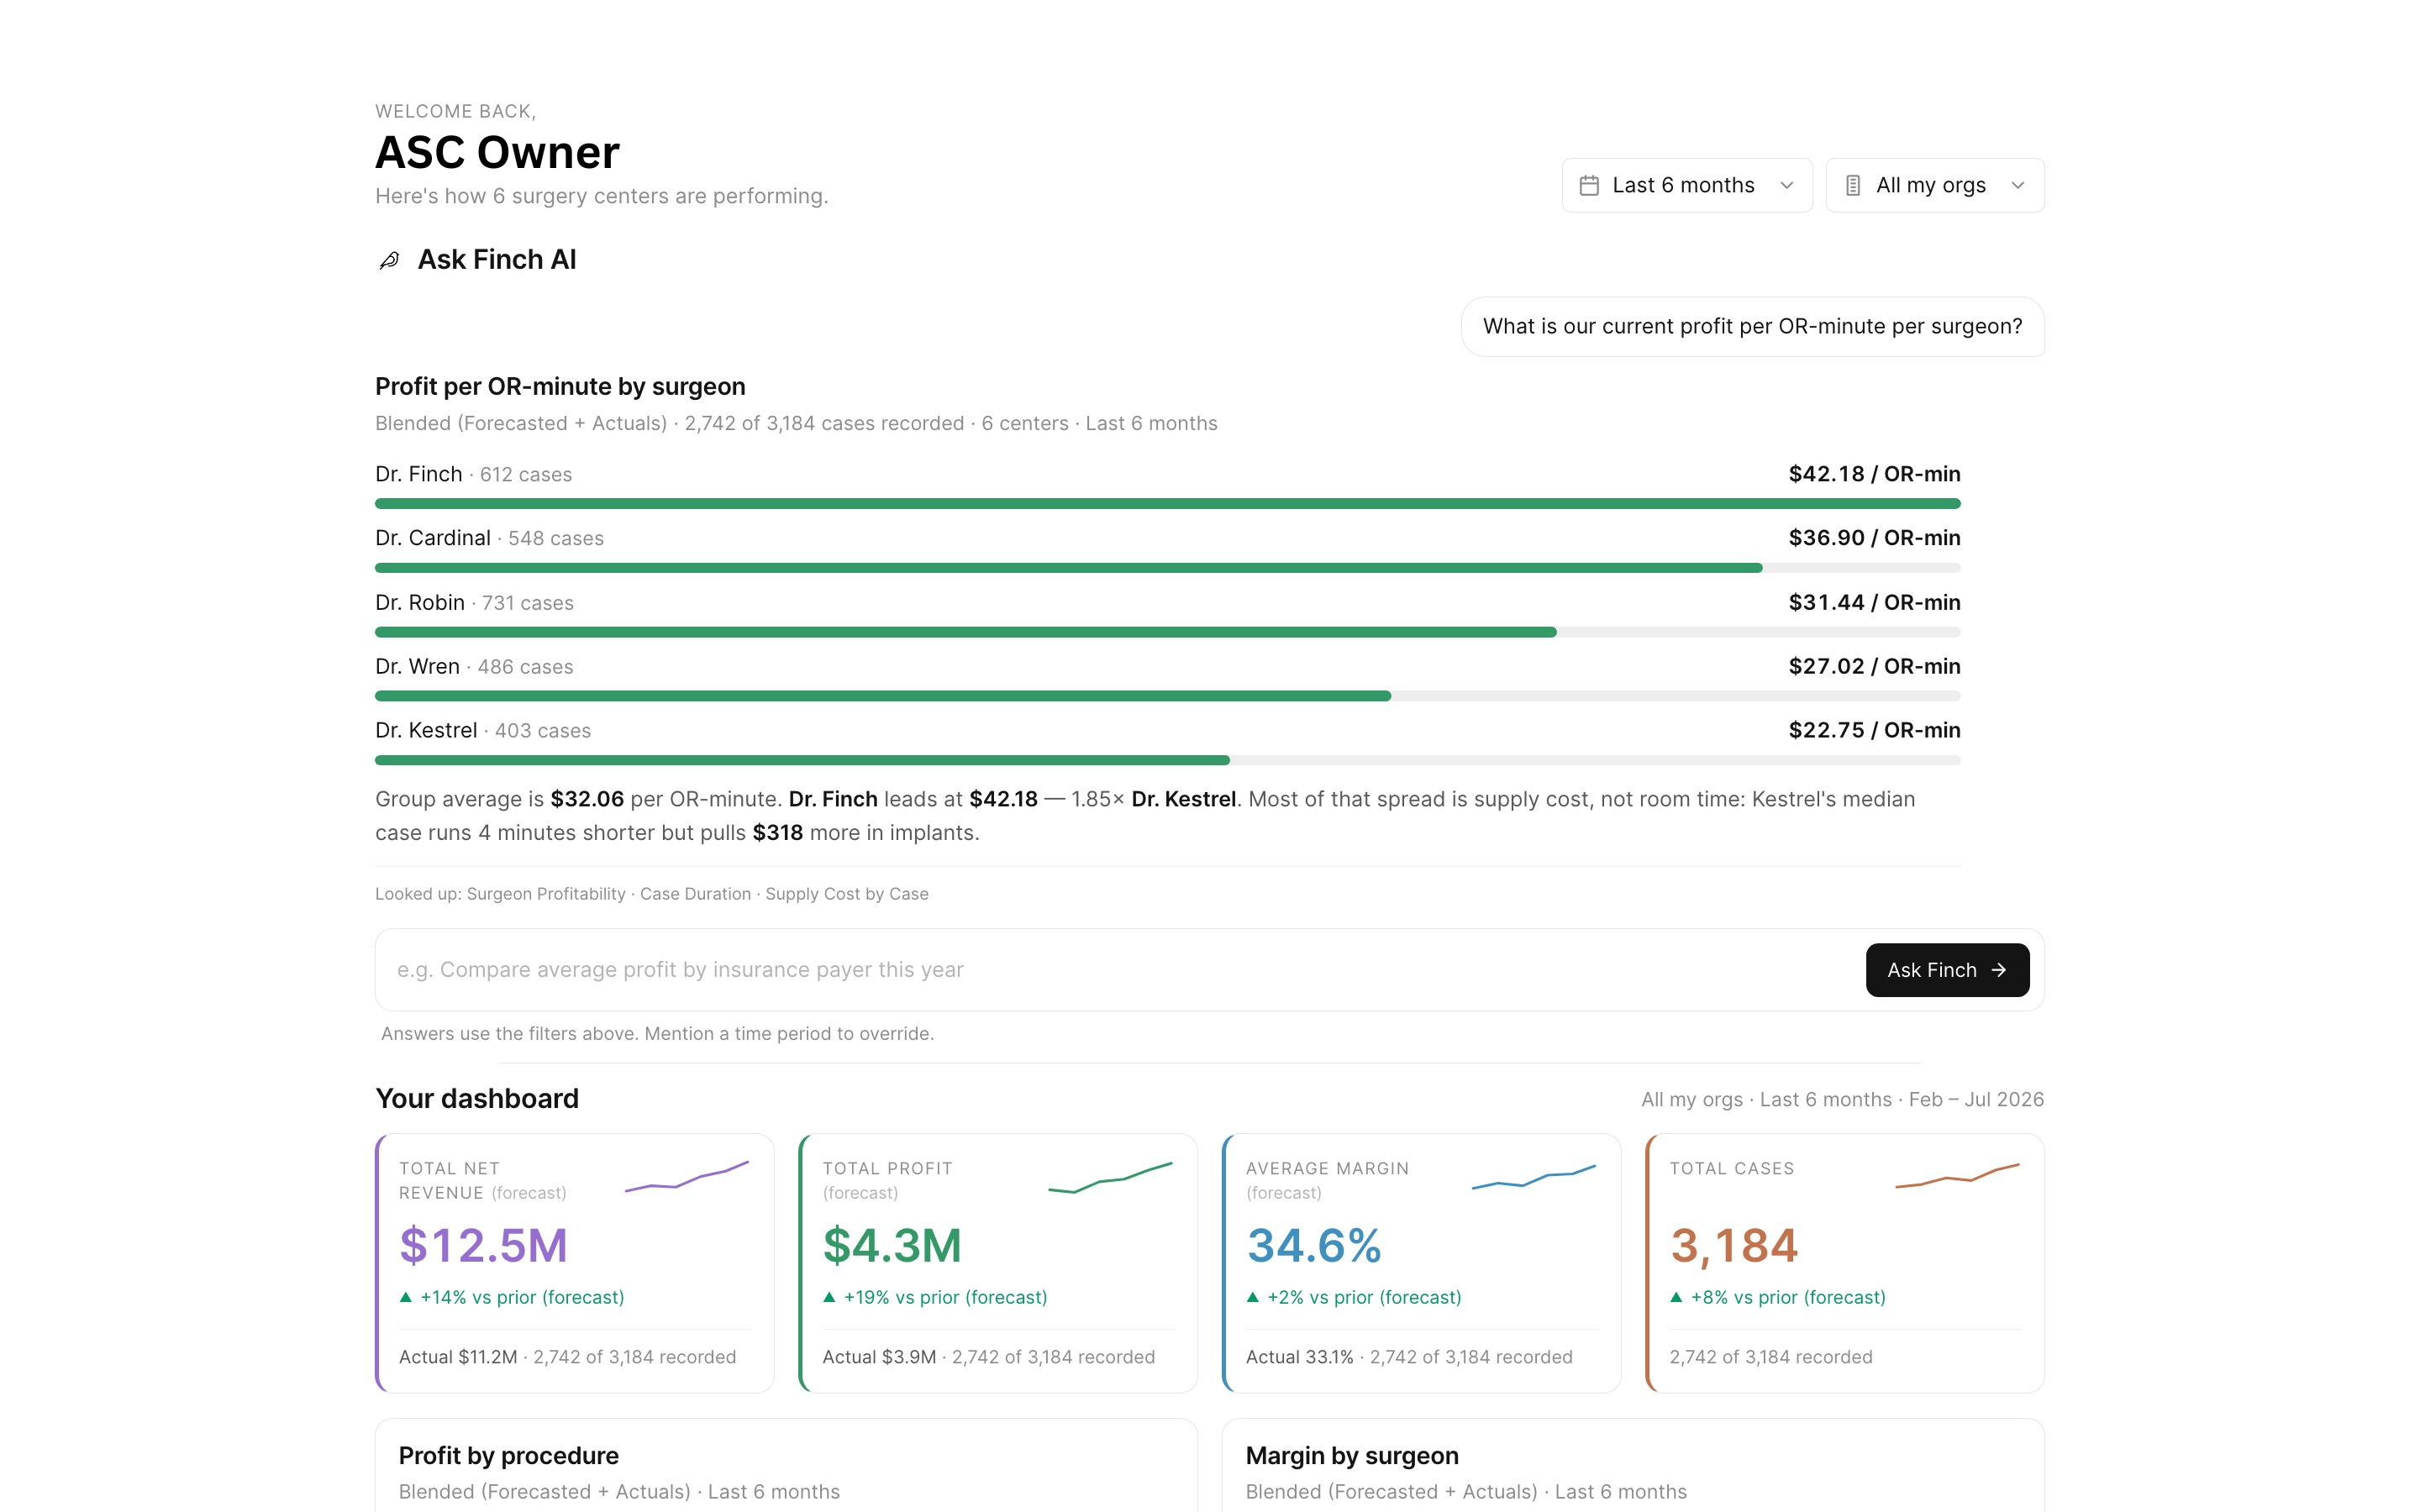Click the ASC Owner page heading
This screenshot has height=1512, width=2420.
(x=497, y=153)
